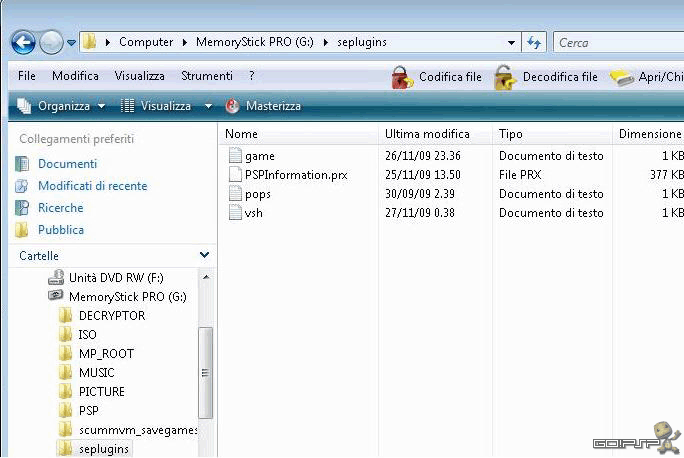The width and height of the screenshot is (684, 458).
Task: Select the game text file icon
Action: 235,155
